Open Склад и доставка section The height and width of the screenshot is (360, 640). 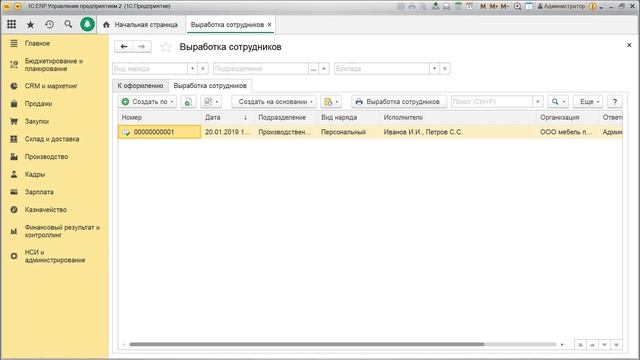[x=52, y=139]
